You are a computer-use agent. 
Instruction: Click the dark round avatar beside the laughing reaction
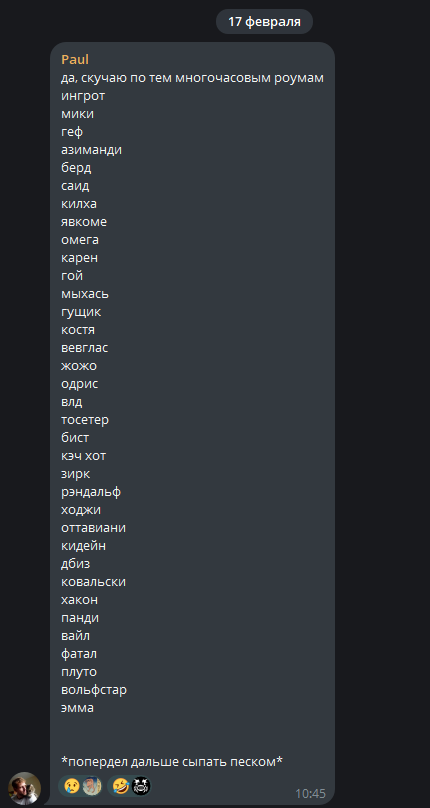pyautogui.click(x=141, y=786)
